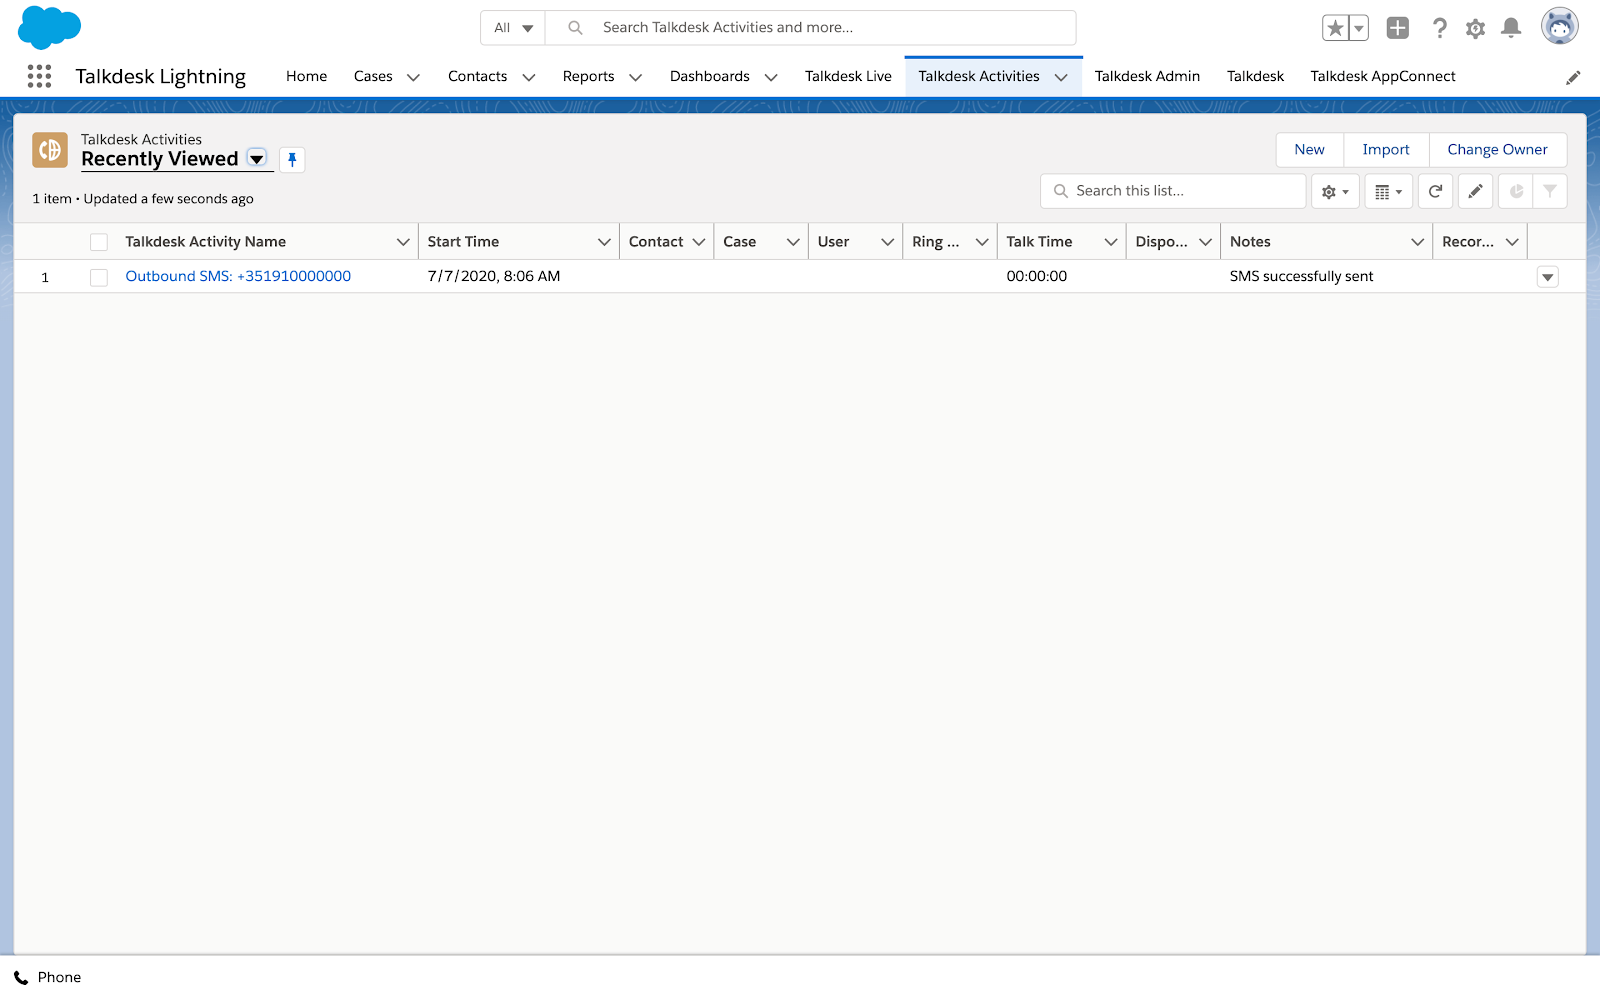Open the Favorites star icon
Screen dimensions: 1600x1000
[x=1335, y=28]
